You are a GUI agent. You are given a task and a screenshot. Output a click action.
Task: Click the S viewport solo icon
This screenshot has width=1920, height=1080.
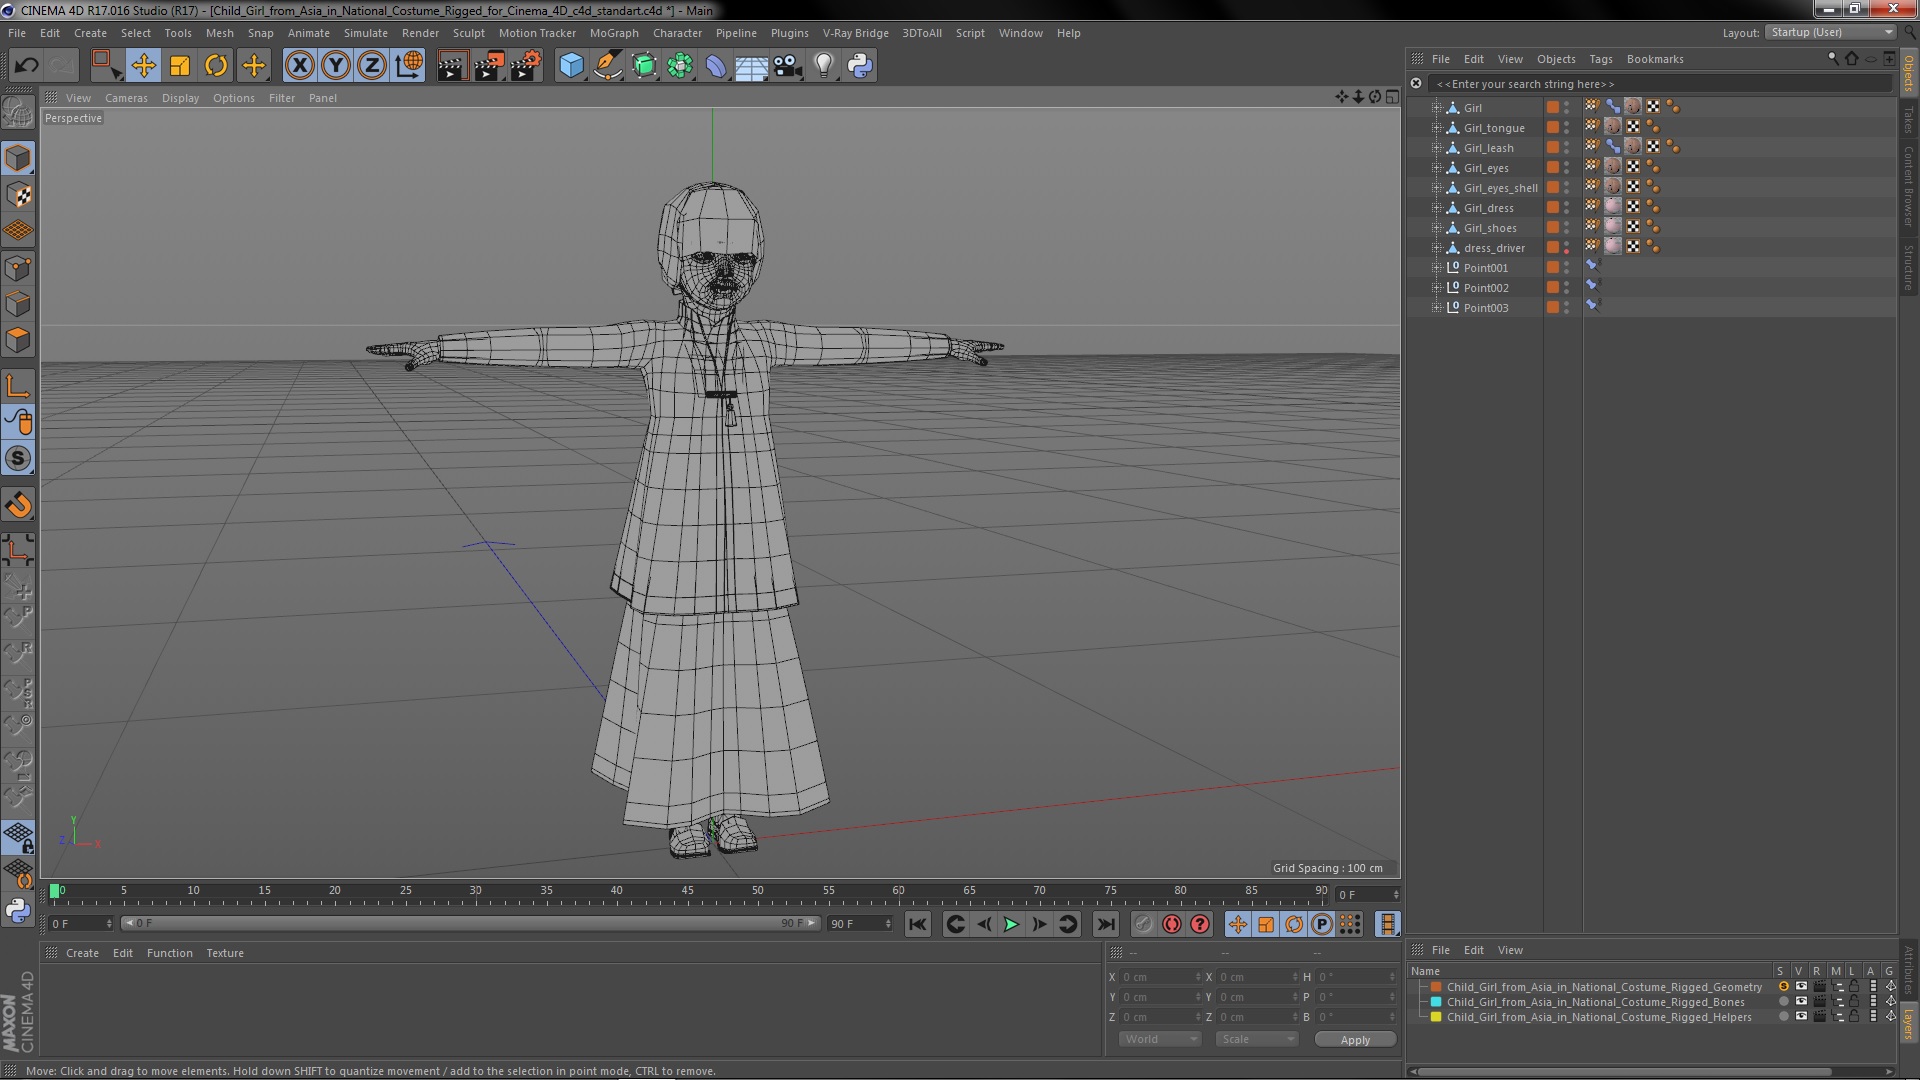click(18, 458)
